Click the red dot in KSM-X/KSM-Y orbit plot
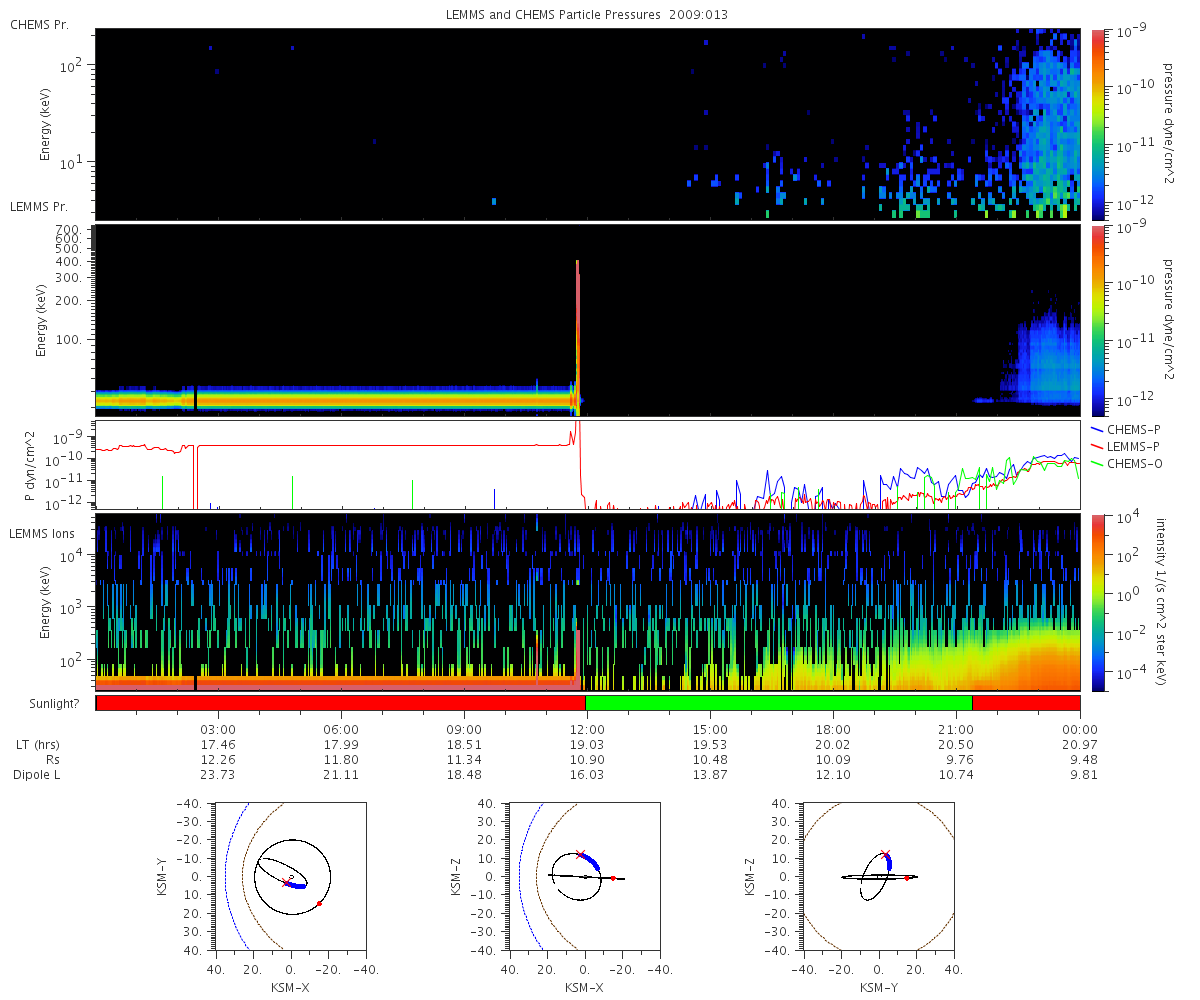The height and width of the screenshot is (1000, 1200). tap(319, 903)
